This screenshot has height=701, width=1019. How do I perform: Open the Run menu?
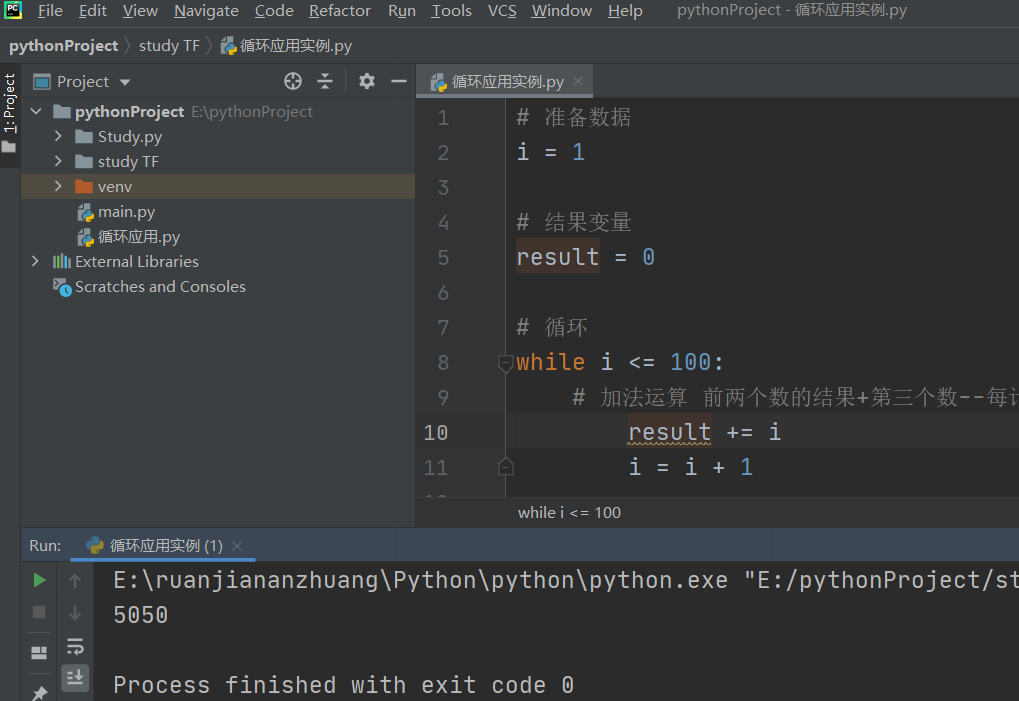click(x=402, y=10)
